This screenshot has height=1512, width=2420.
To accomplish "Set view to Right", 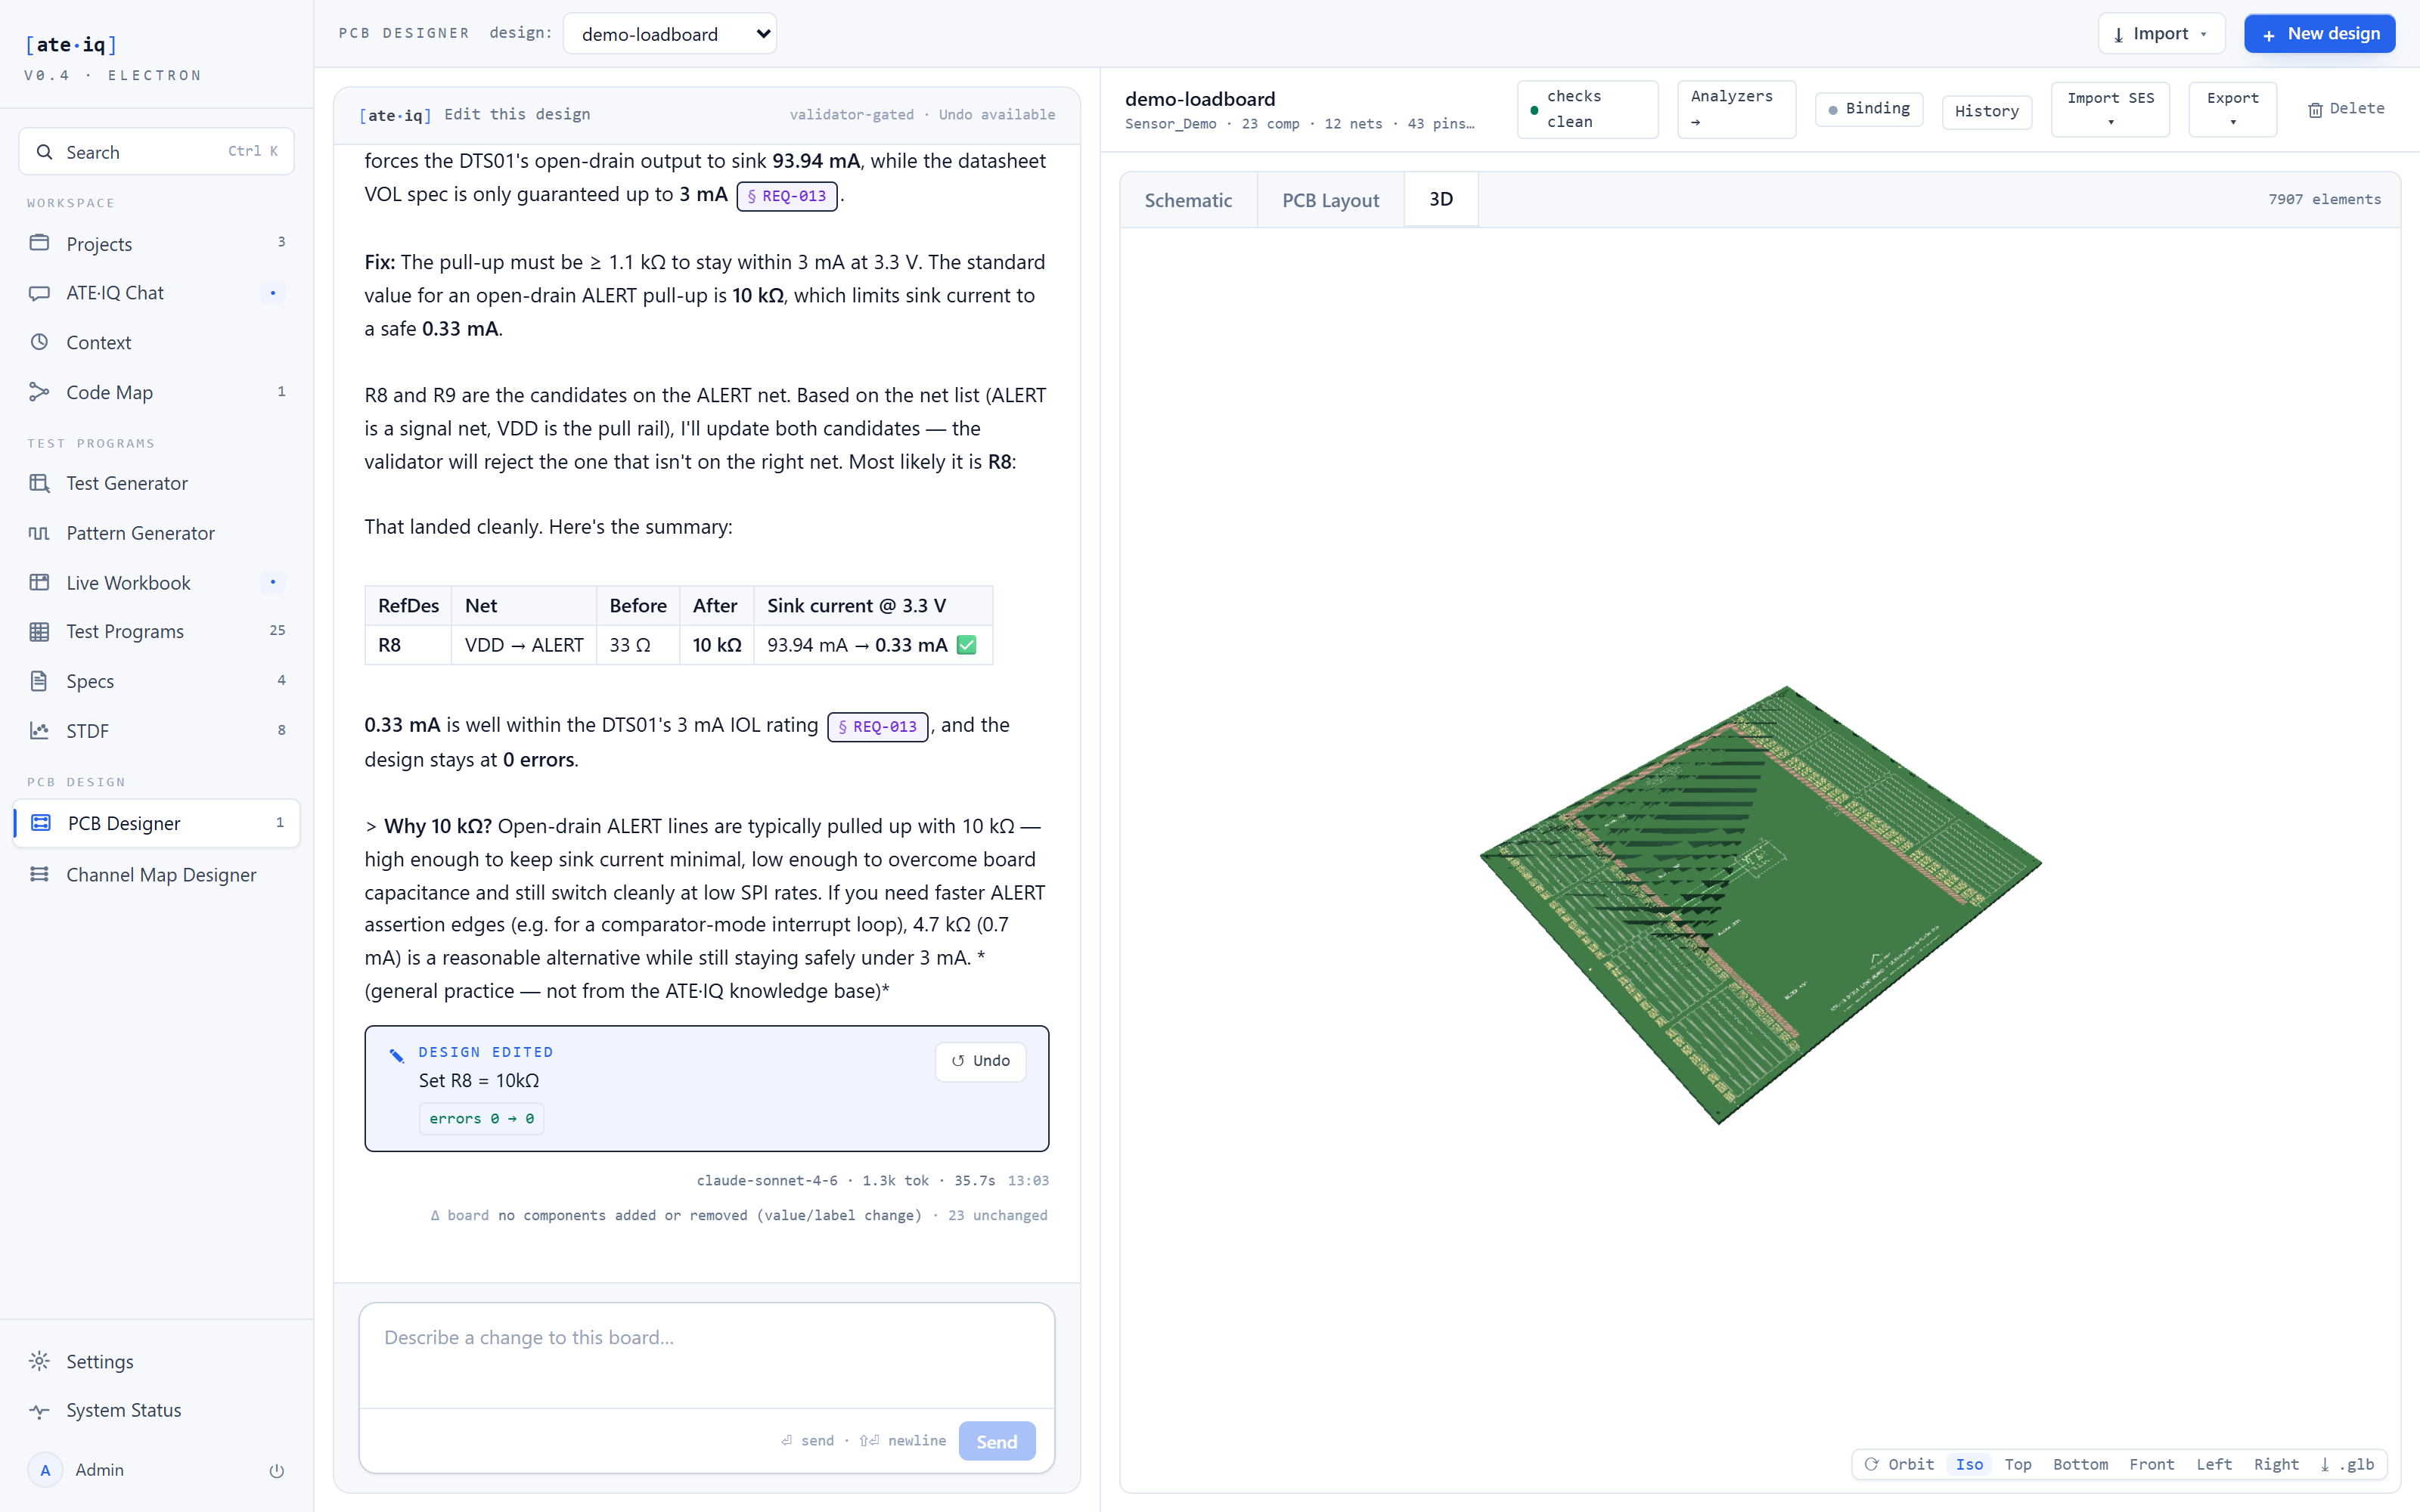I will coord(2276,1464).
